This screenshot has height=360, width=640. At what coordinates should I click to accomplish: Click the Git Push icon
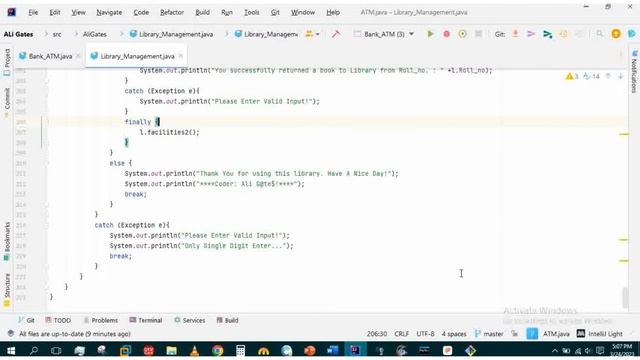(547, 34)
